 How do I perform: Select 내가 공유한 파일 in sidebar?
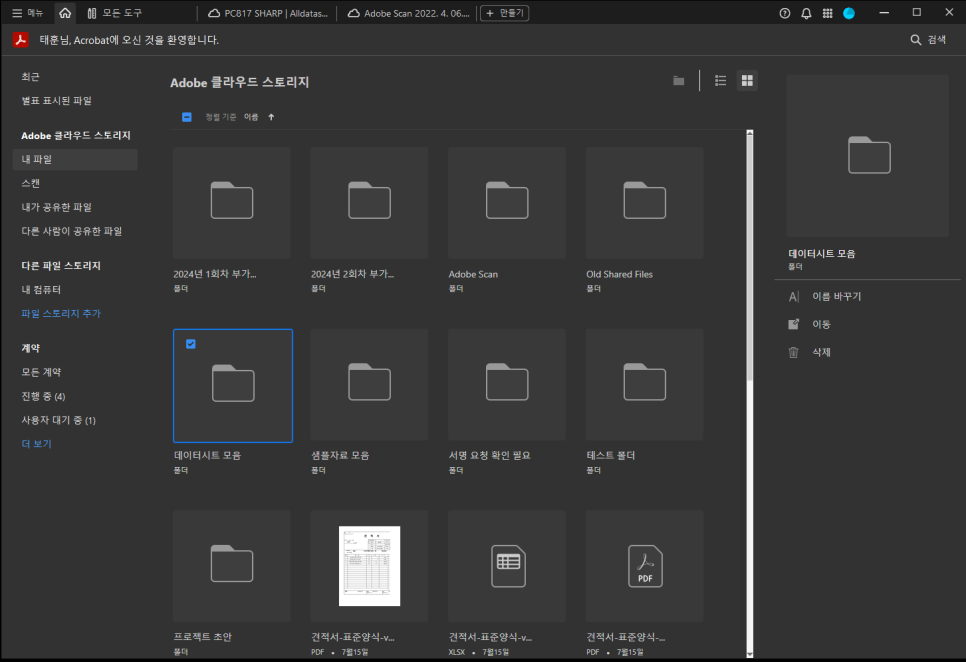point(56,208)
